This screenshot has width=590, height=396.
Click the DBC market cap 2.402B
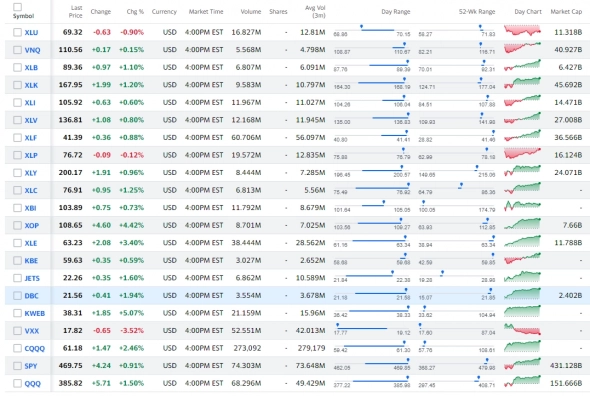pyautogui.click(x=570, y=295)
